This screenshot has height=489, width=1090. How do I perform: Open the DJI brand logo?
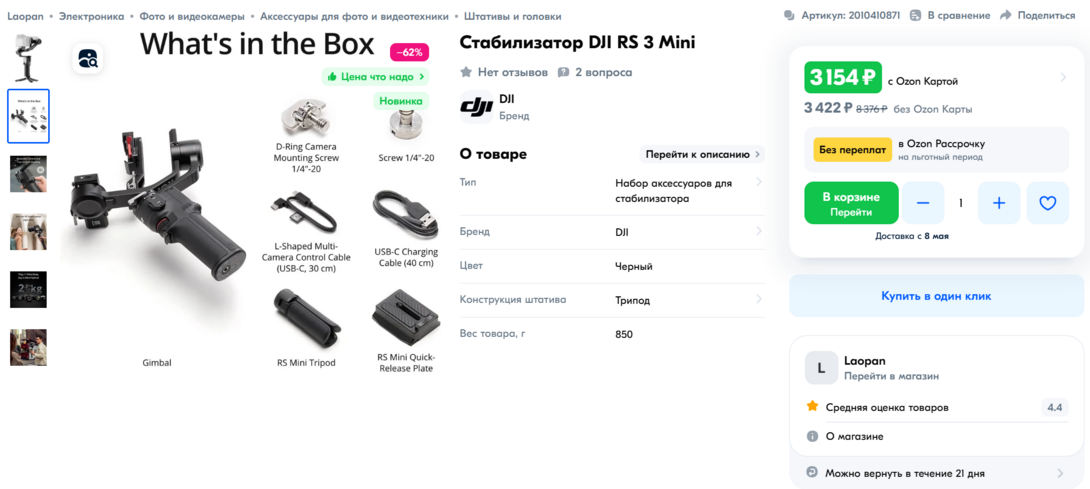click(476, 107)
